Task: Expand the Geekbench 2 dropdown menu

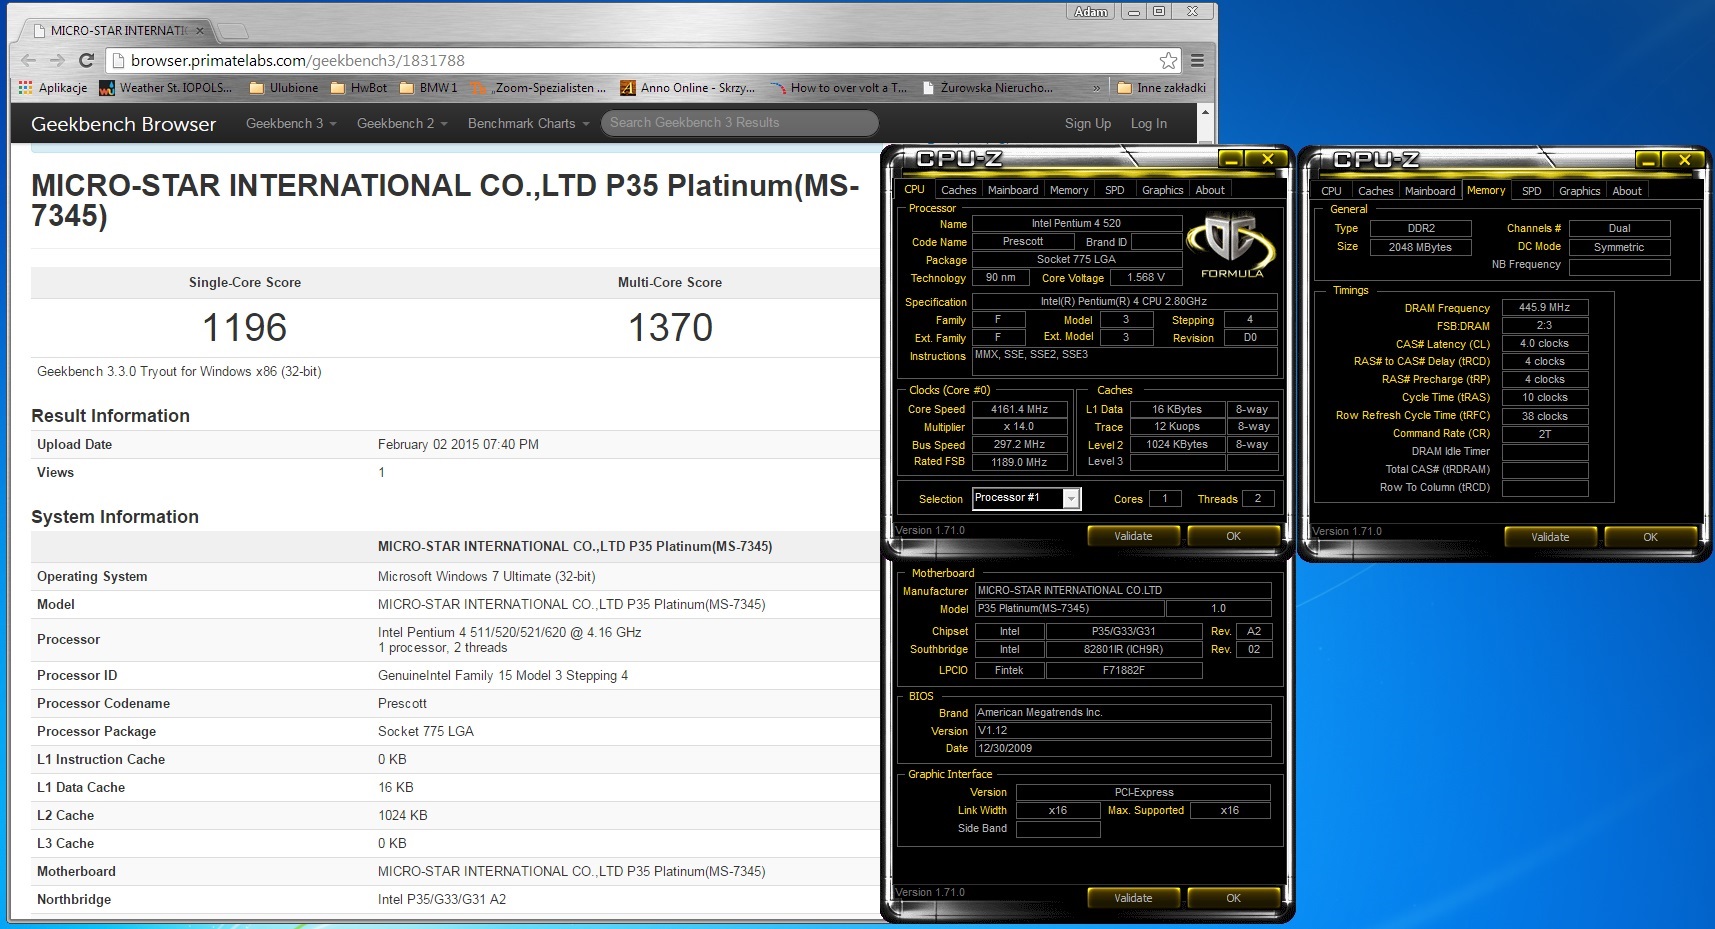Action: pyautogui.click(x=402, y=123)
